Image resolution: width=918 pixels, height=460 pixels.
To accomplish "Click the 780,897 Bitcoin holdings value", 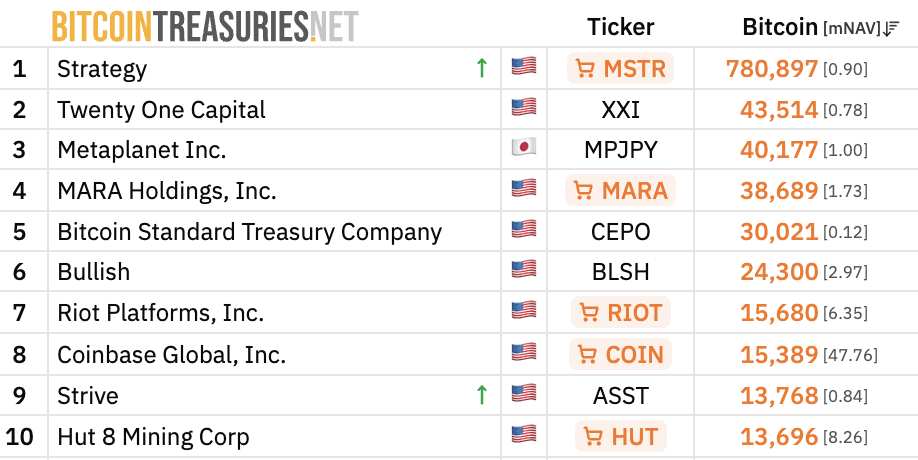I will 771,69.
